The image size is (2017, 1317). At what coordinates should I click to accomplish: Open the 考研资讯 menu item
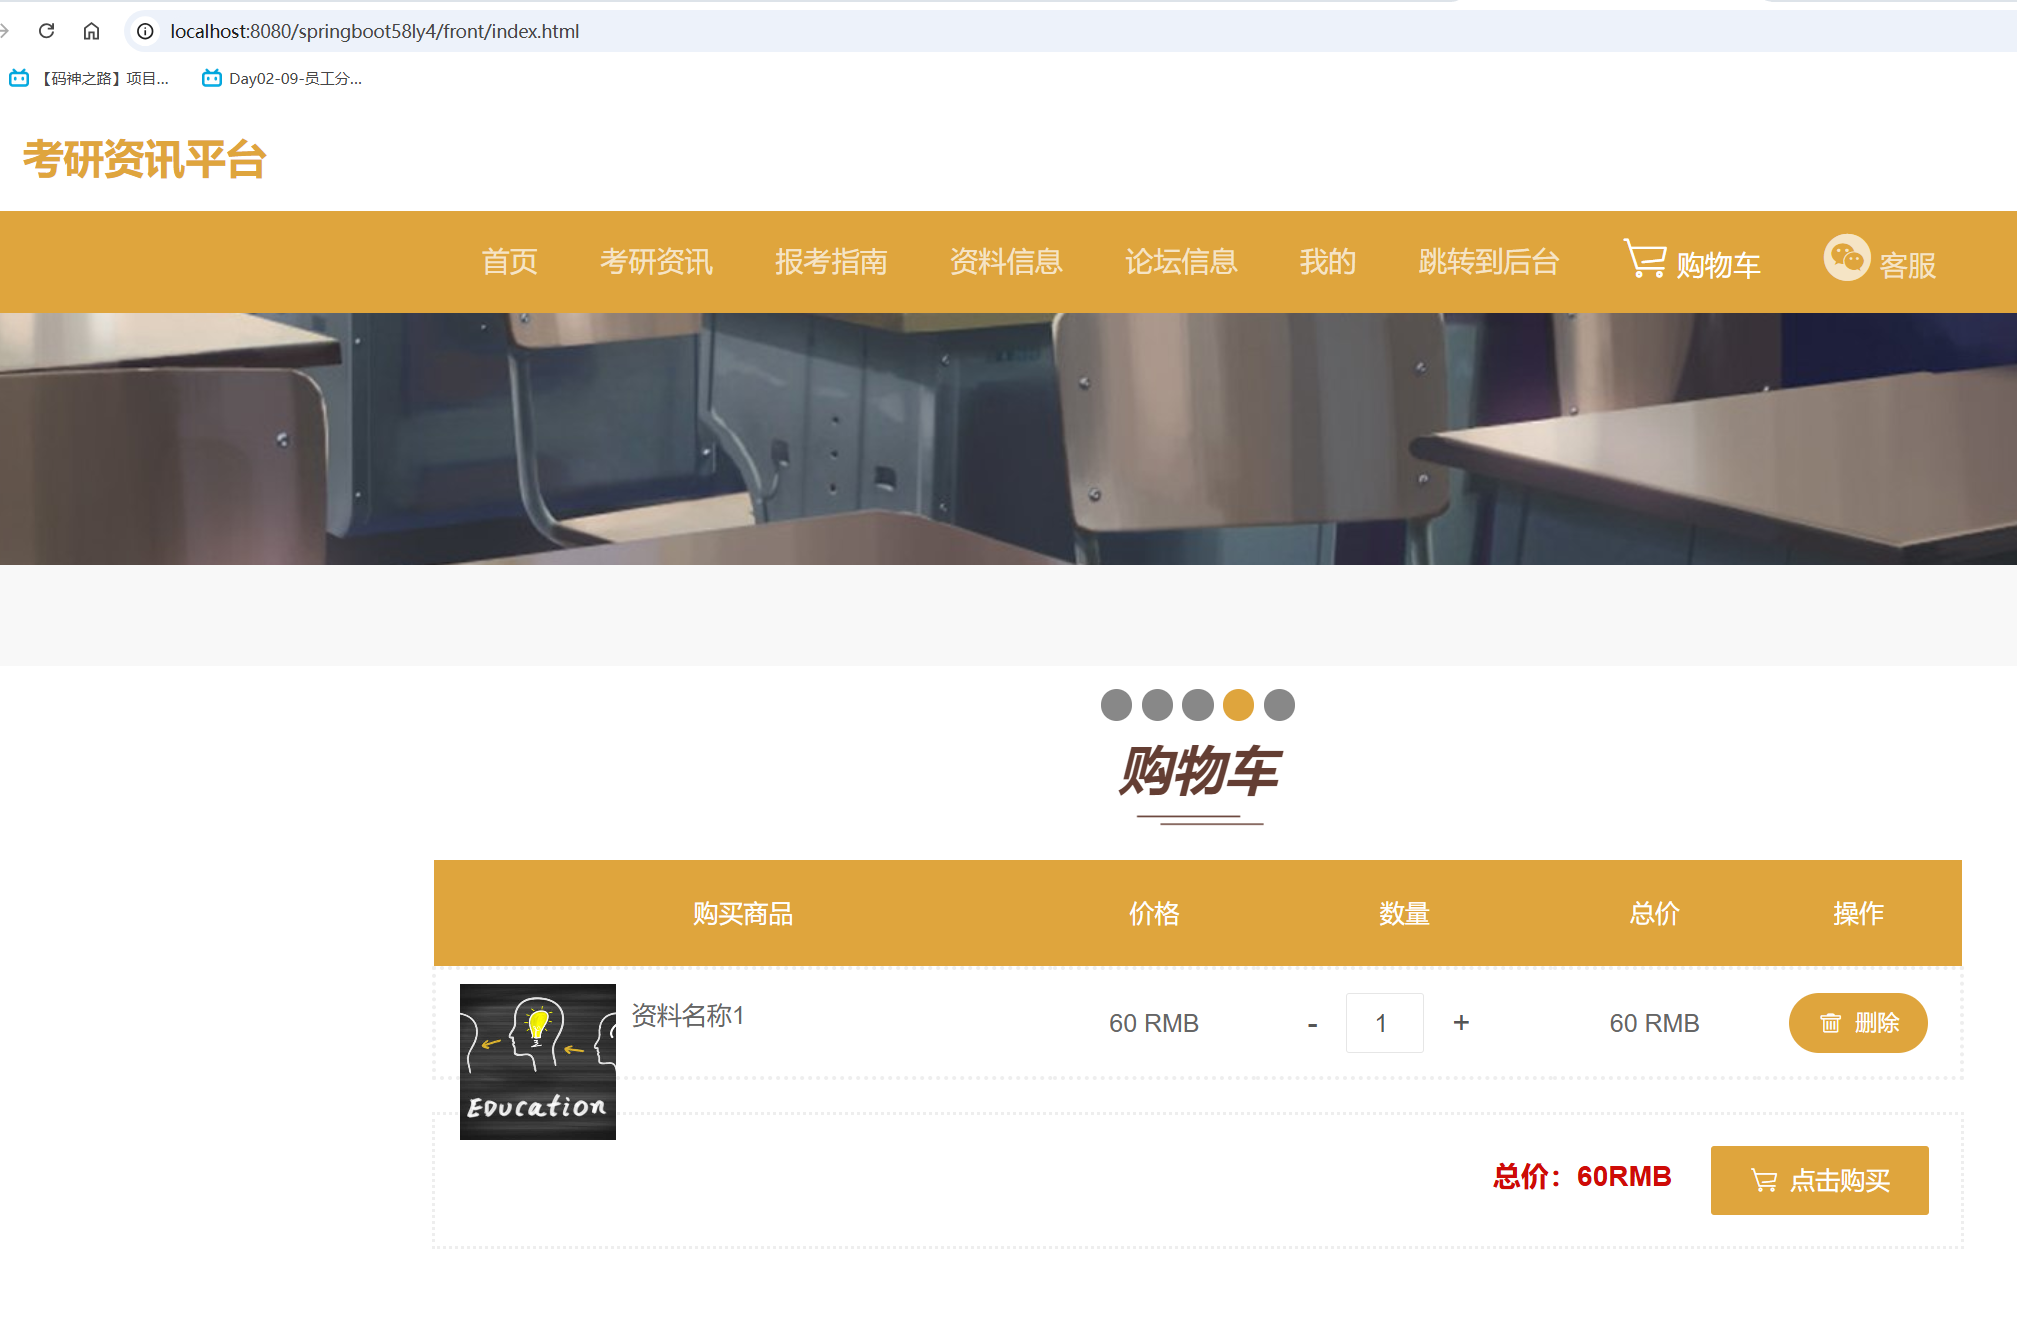[x=656, y=262]
